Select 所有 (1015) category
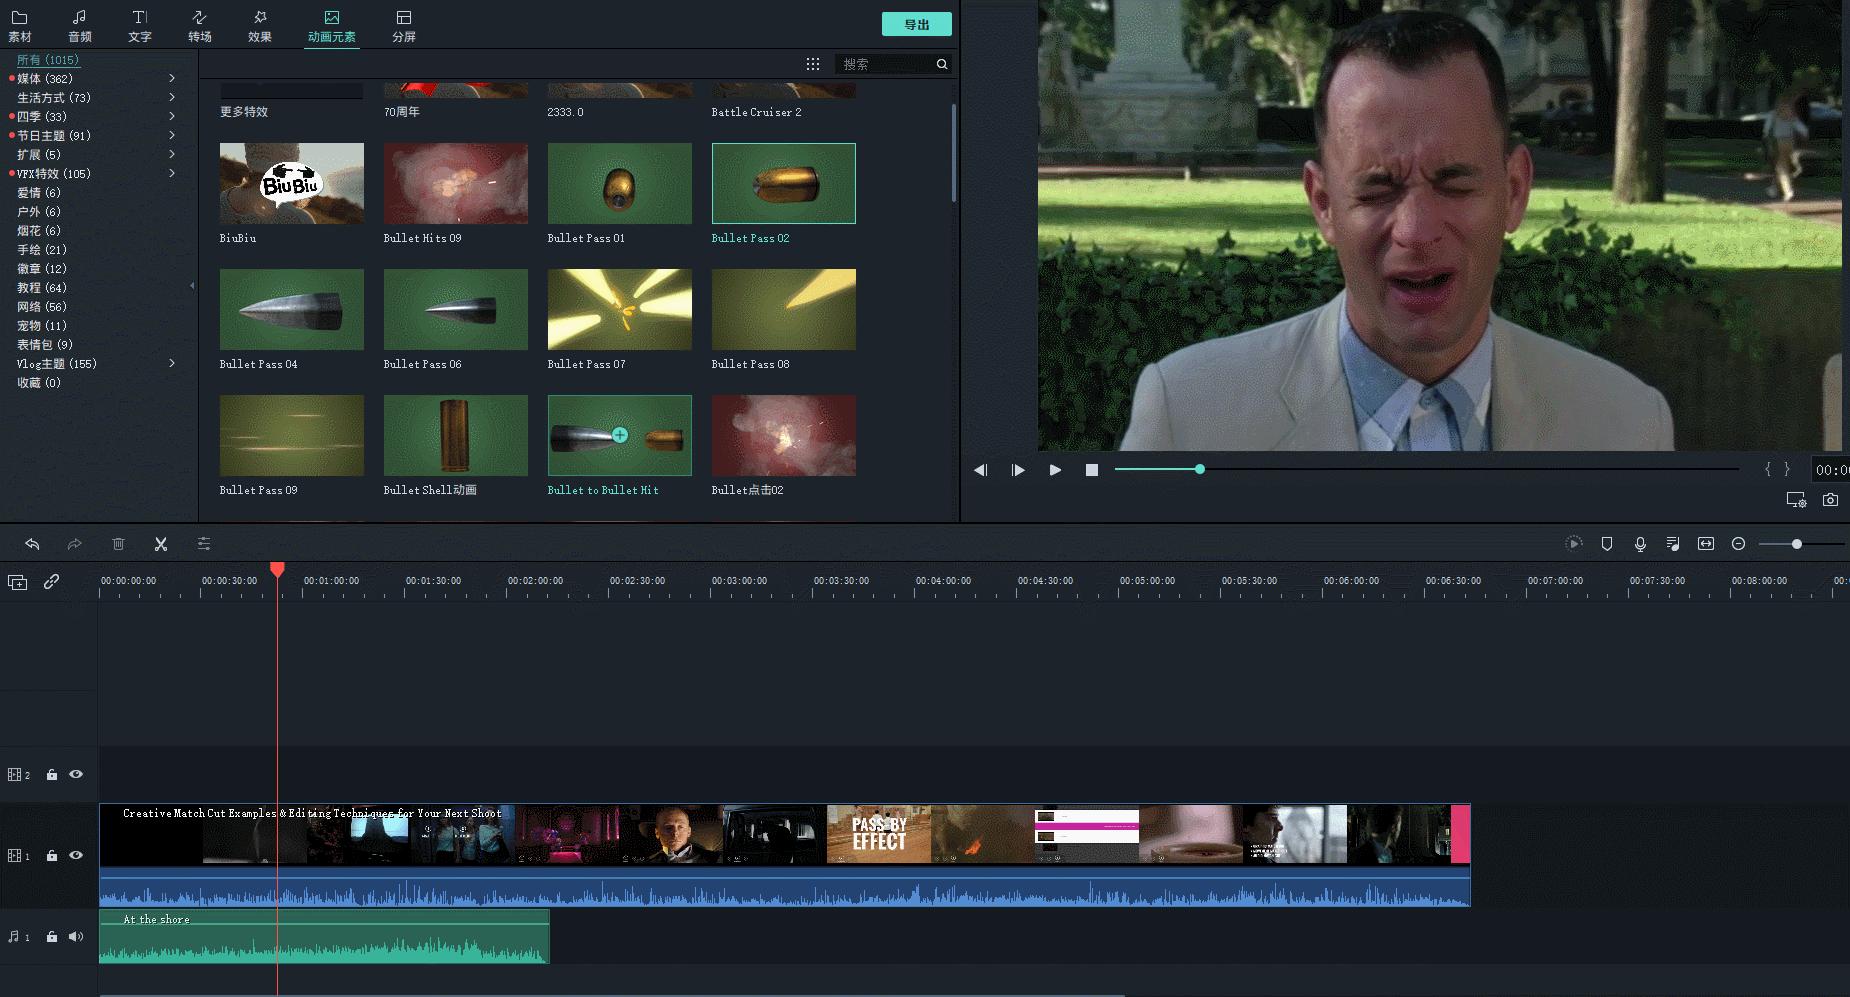 coord(48,60)
